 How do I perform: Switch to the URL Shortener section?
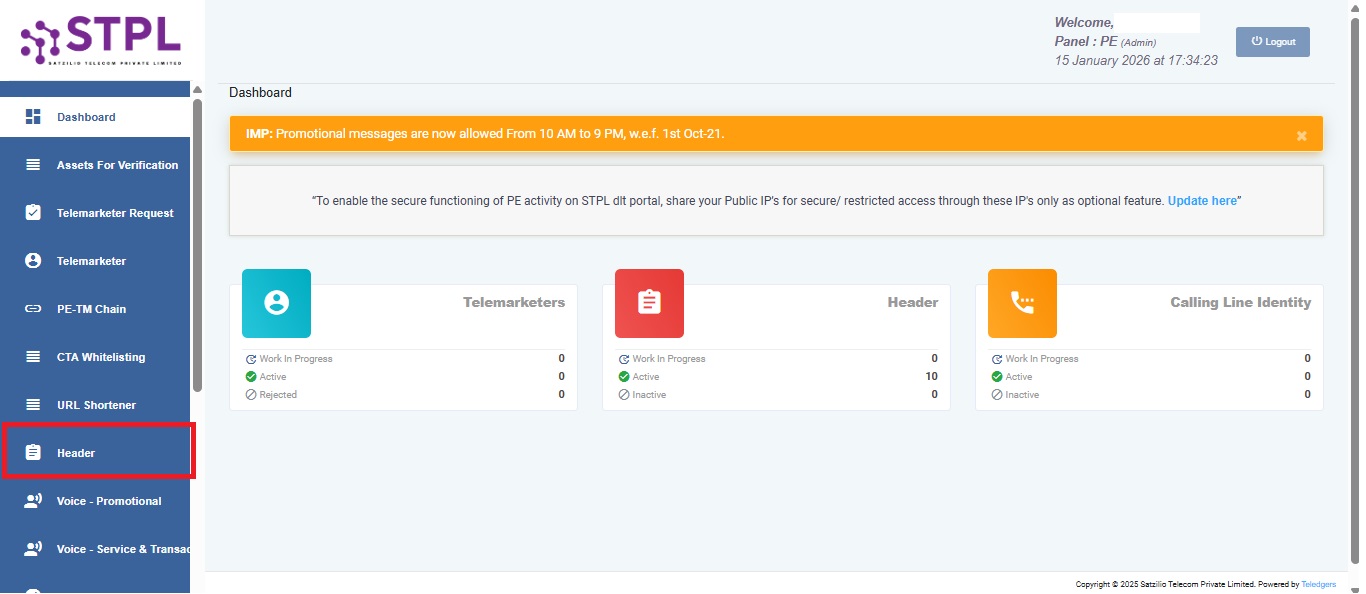coord(97,405)
